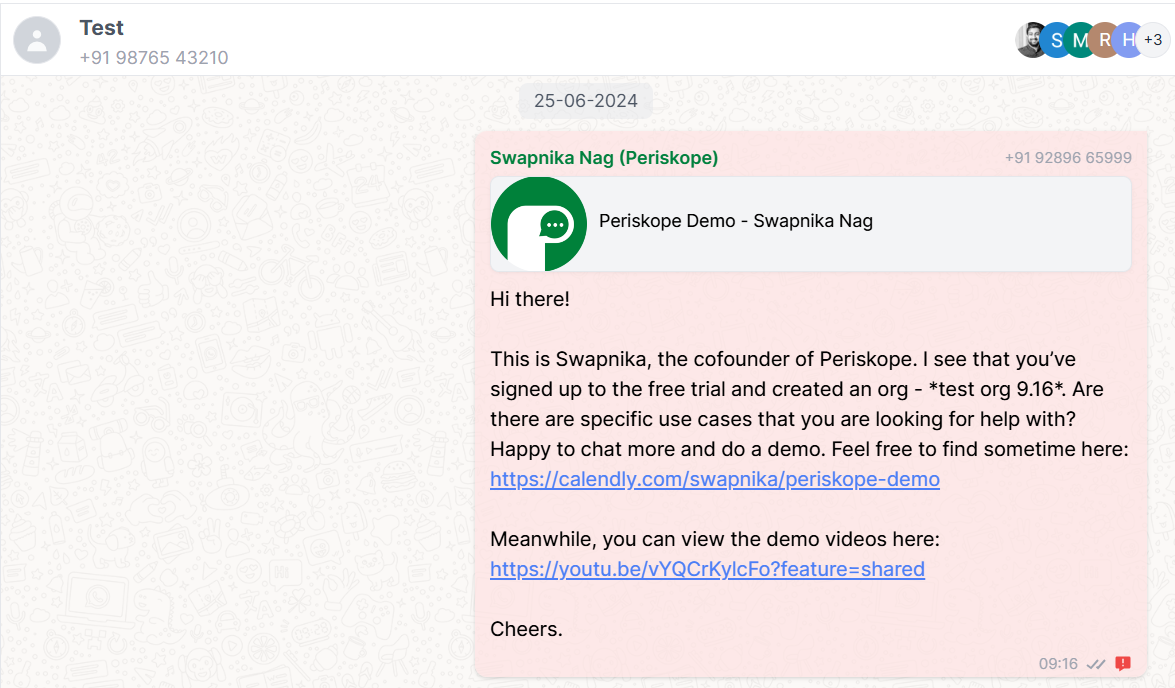1175x688 pixels.
Task: Click sender name Swapnika Nag (Periskope)
Action: pos(604,157)
